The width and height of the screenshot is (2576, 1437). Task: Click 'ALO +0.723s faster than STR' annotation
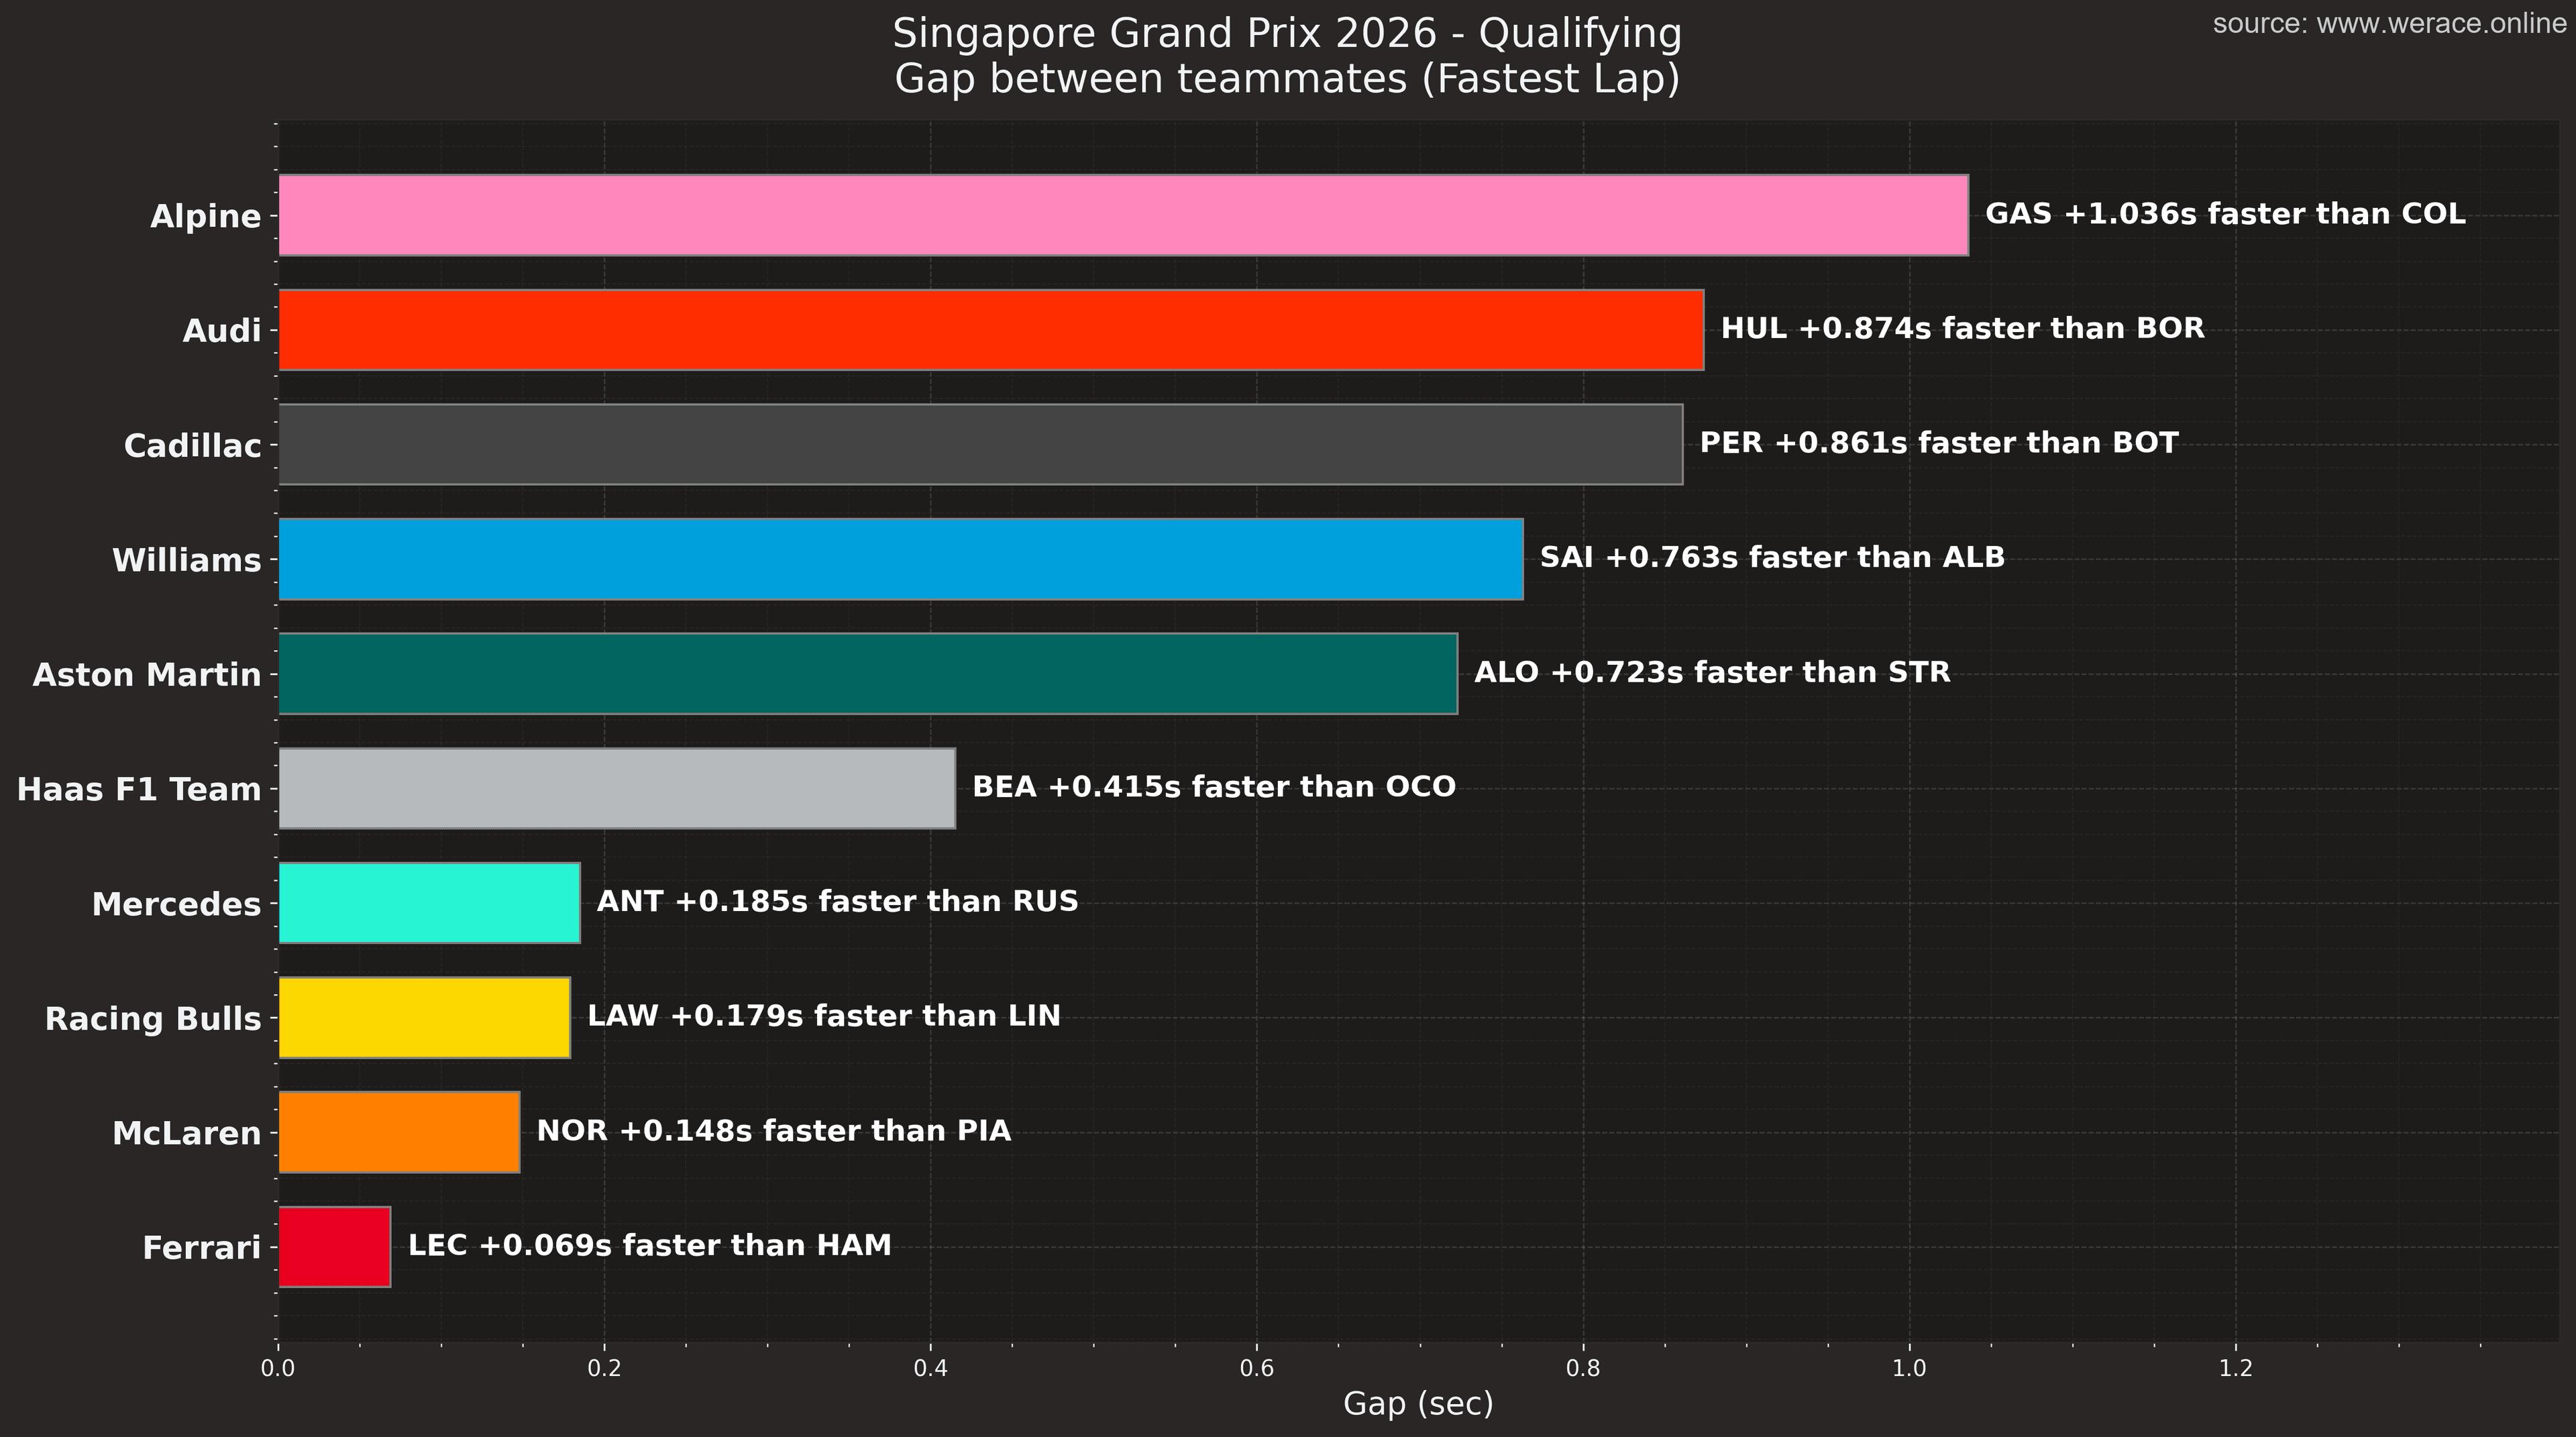point(1712,672)
